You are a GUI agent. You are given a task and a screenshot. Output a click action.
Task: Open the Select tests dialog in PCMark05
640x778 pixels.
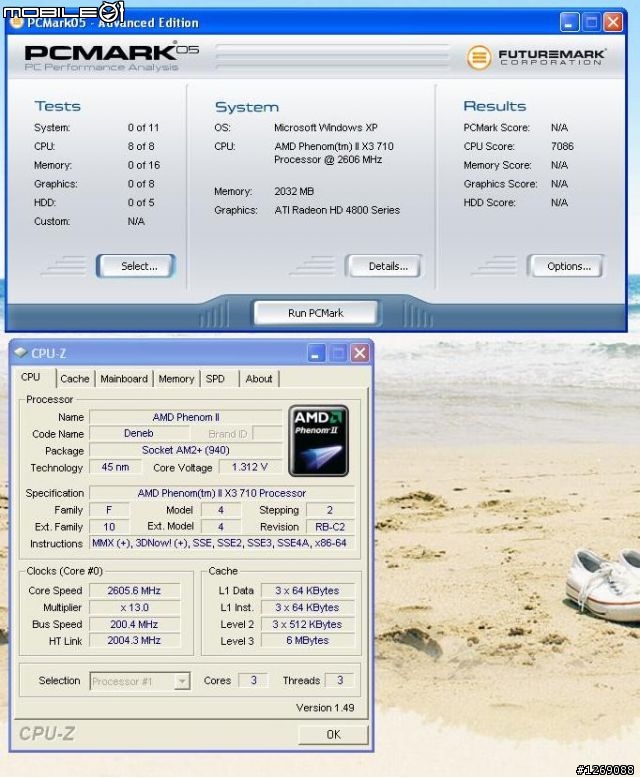(136, 266)
